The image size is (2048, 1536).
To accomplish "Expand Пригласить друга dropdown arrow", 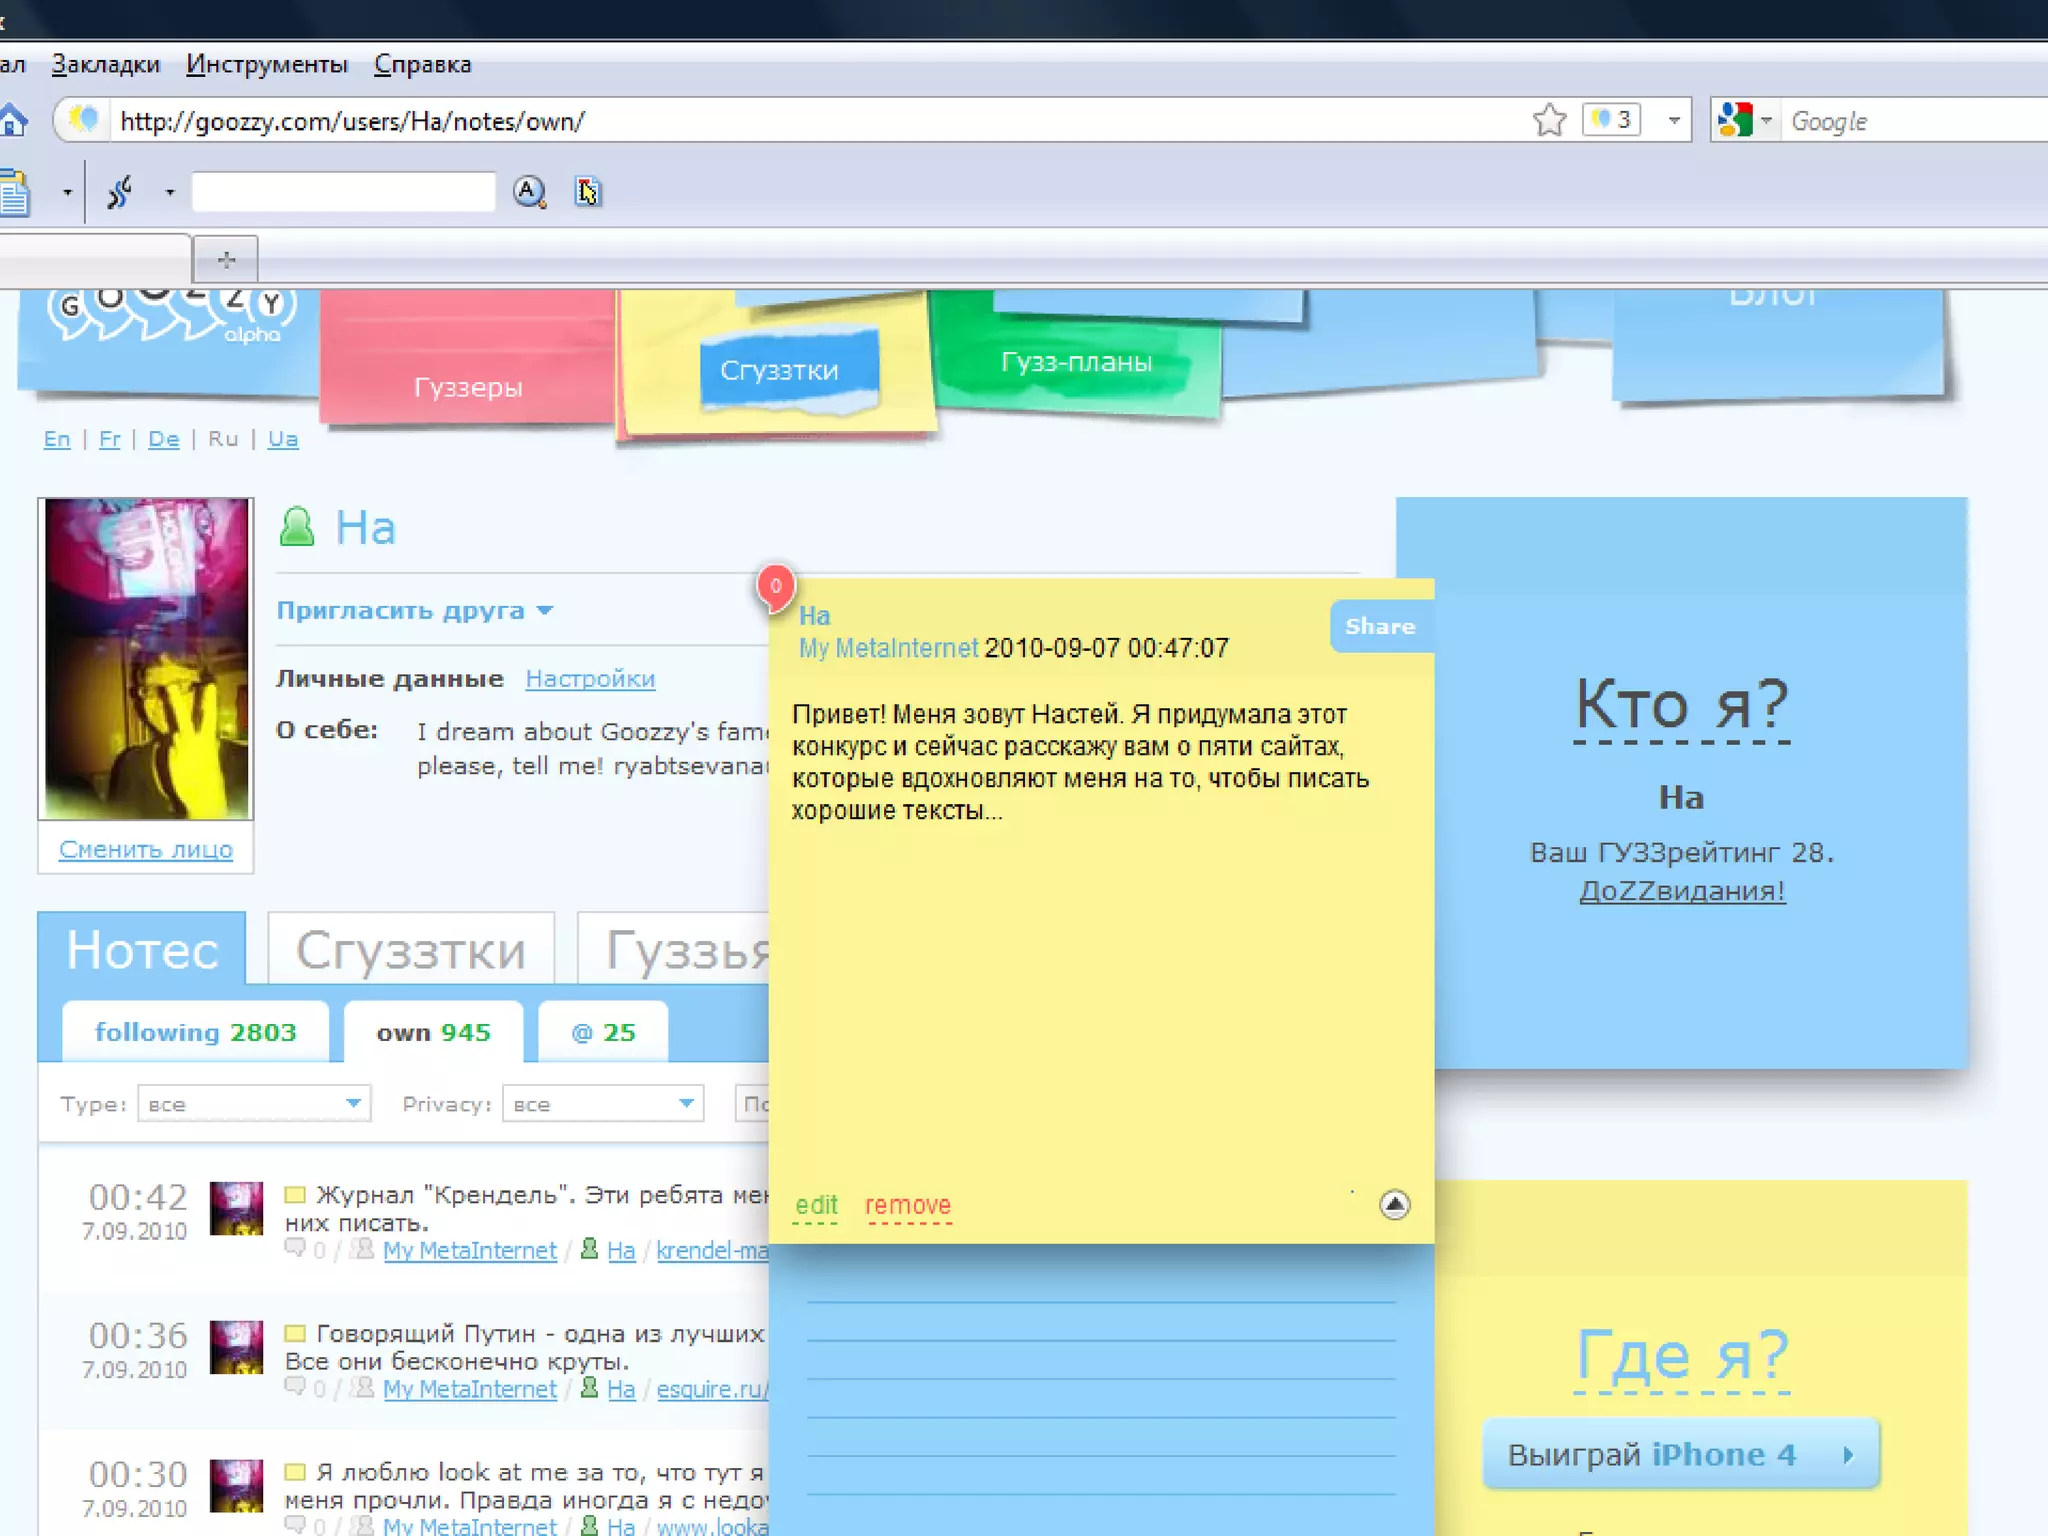I will point(545,610).
